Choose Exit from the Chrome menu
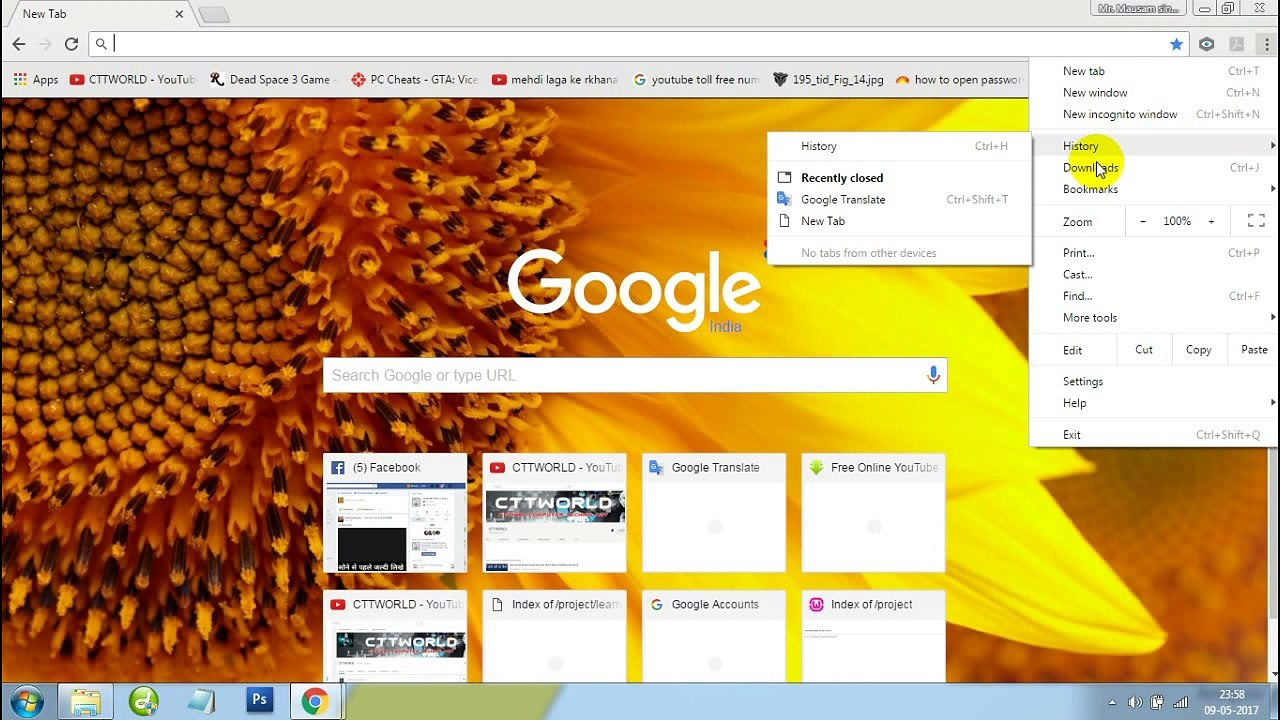The width and height of the screenshot is (1280, 720). (1154, 435)
